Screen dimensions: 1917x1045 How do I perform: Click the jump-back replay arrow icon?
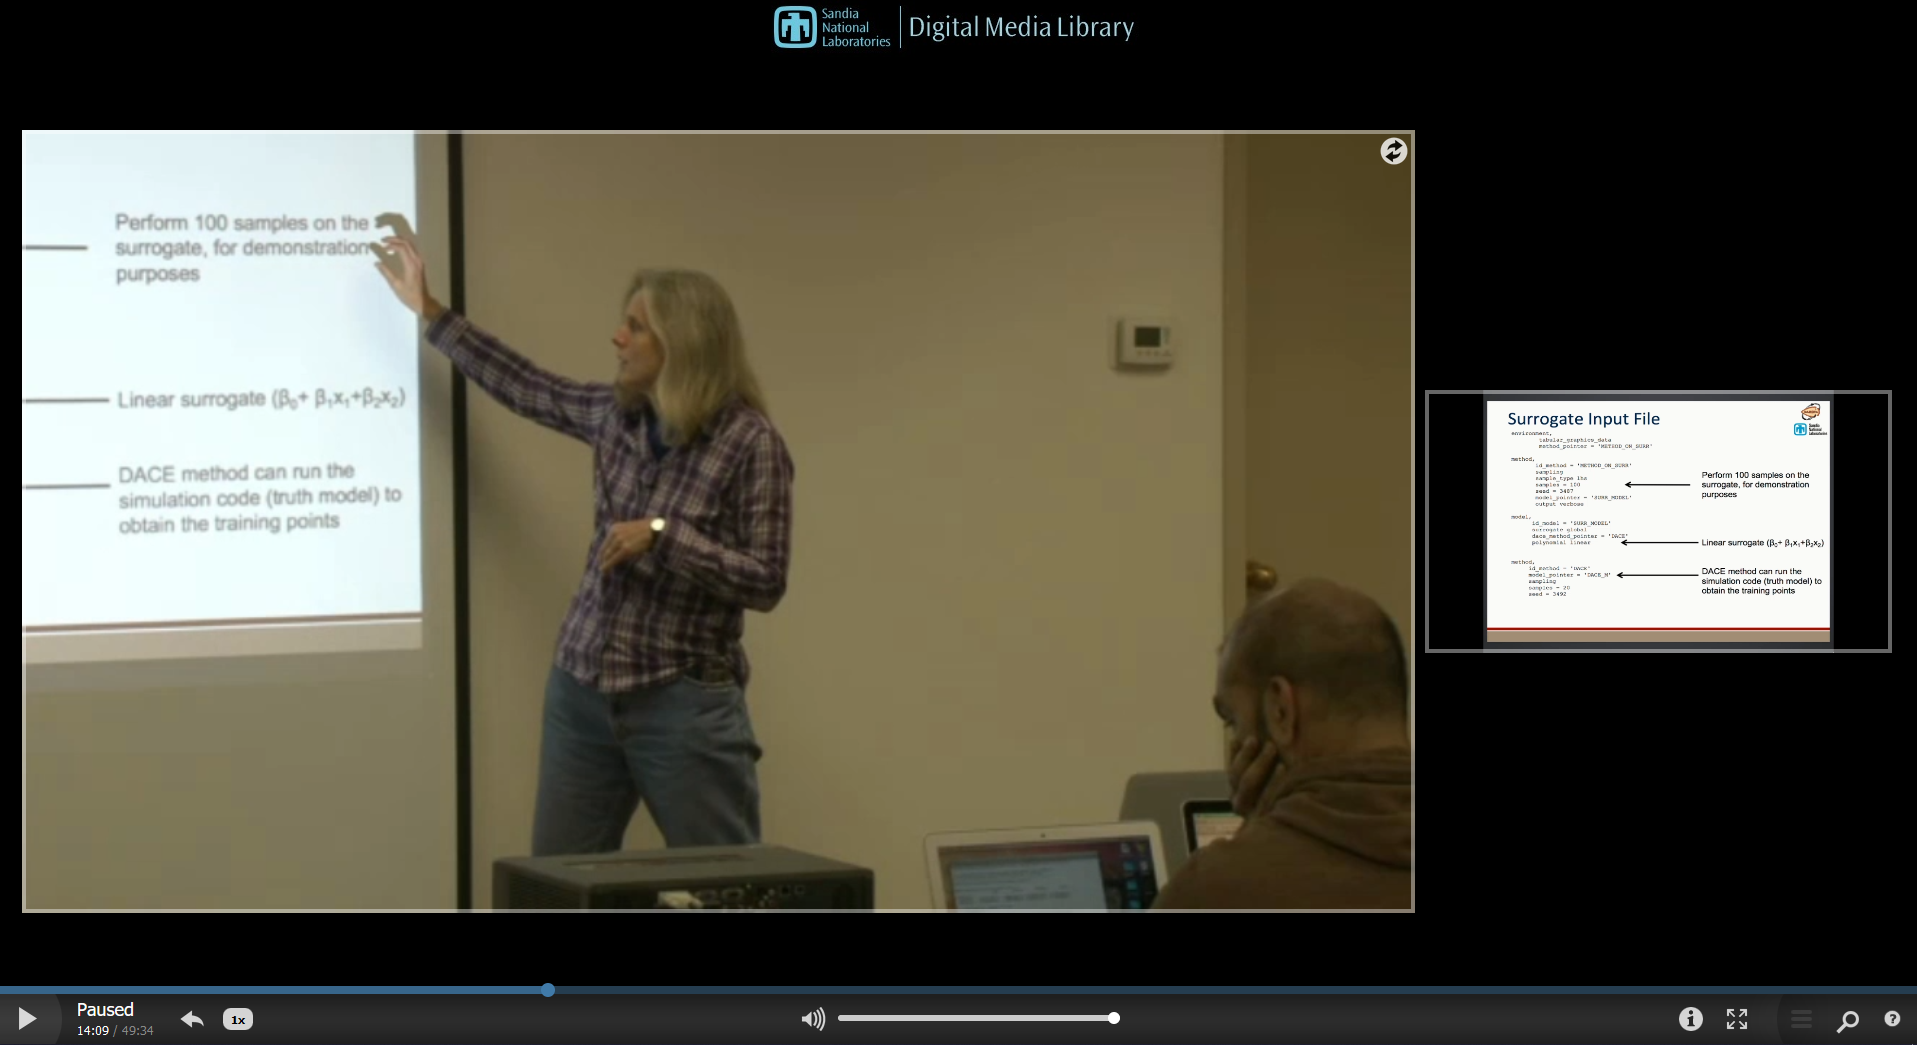tap(192, 1019)
